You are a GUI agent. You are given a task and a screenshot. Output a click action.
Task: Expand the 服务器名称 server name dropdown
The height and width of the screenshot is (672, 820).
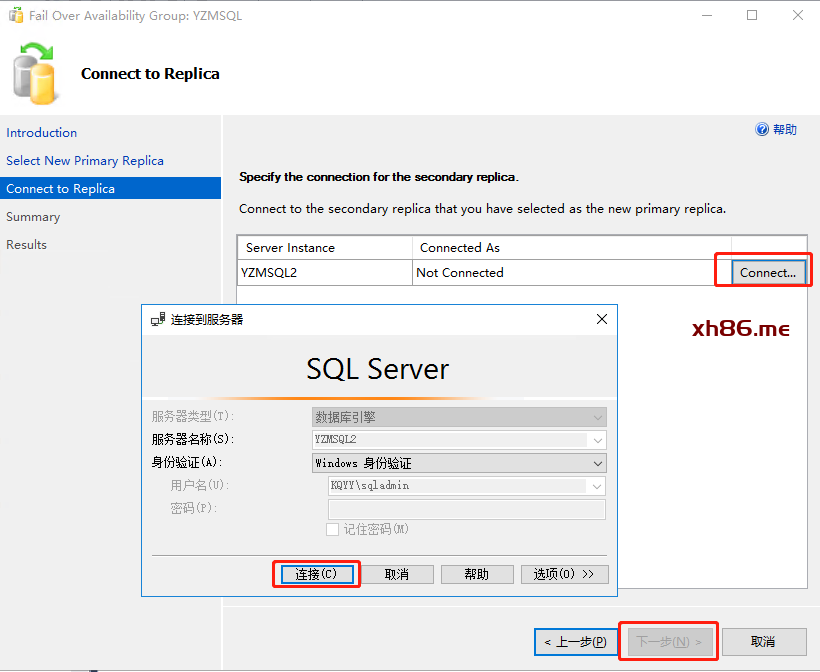[598, 440]
